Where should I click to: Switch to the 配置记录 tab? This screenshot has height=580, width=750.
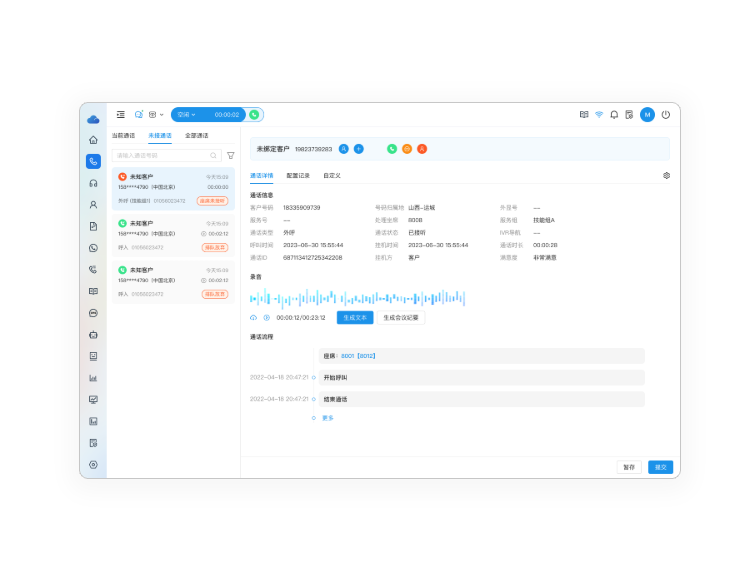tap(298, 175)
